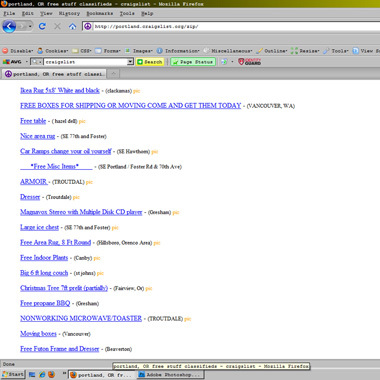Open the Nice area rug listing
Viewport: 380px width, 380px height.
[x=37, y=136]
